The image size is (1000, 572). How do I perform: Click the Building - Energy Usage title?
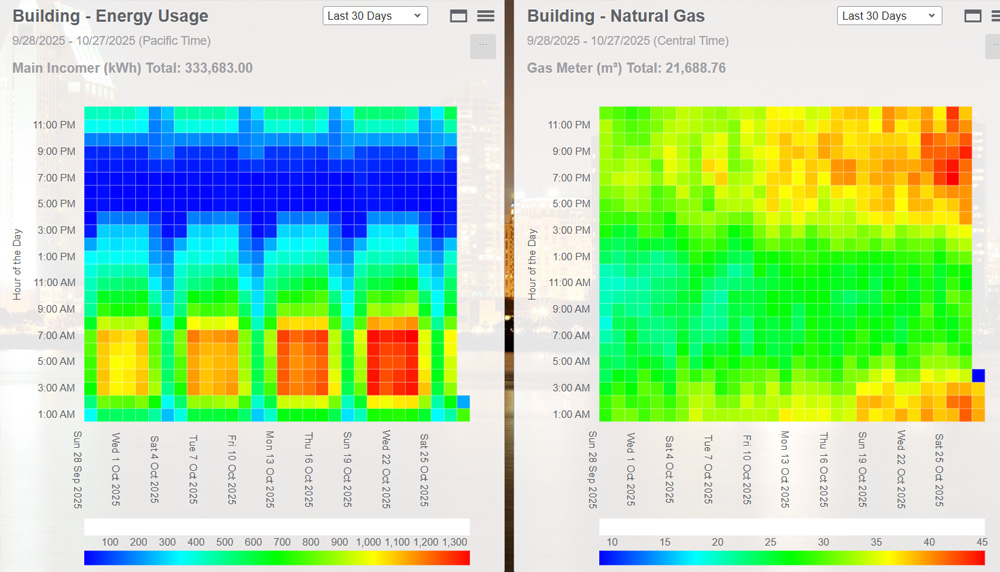point(110,16)
